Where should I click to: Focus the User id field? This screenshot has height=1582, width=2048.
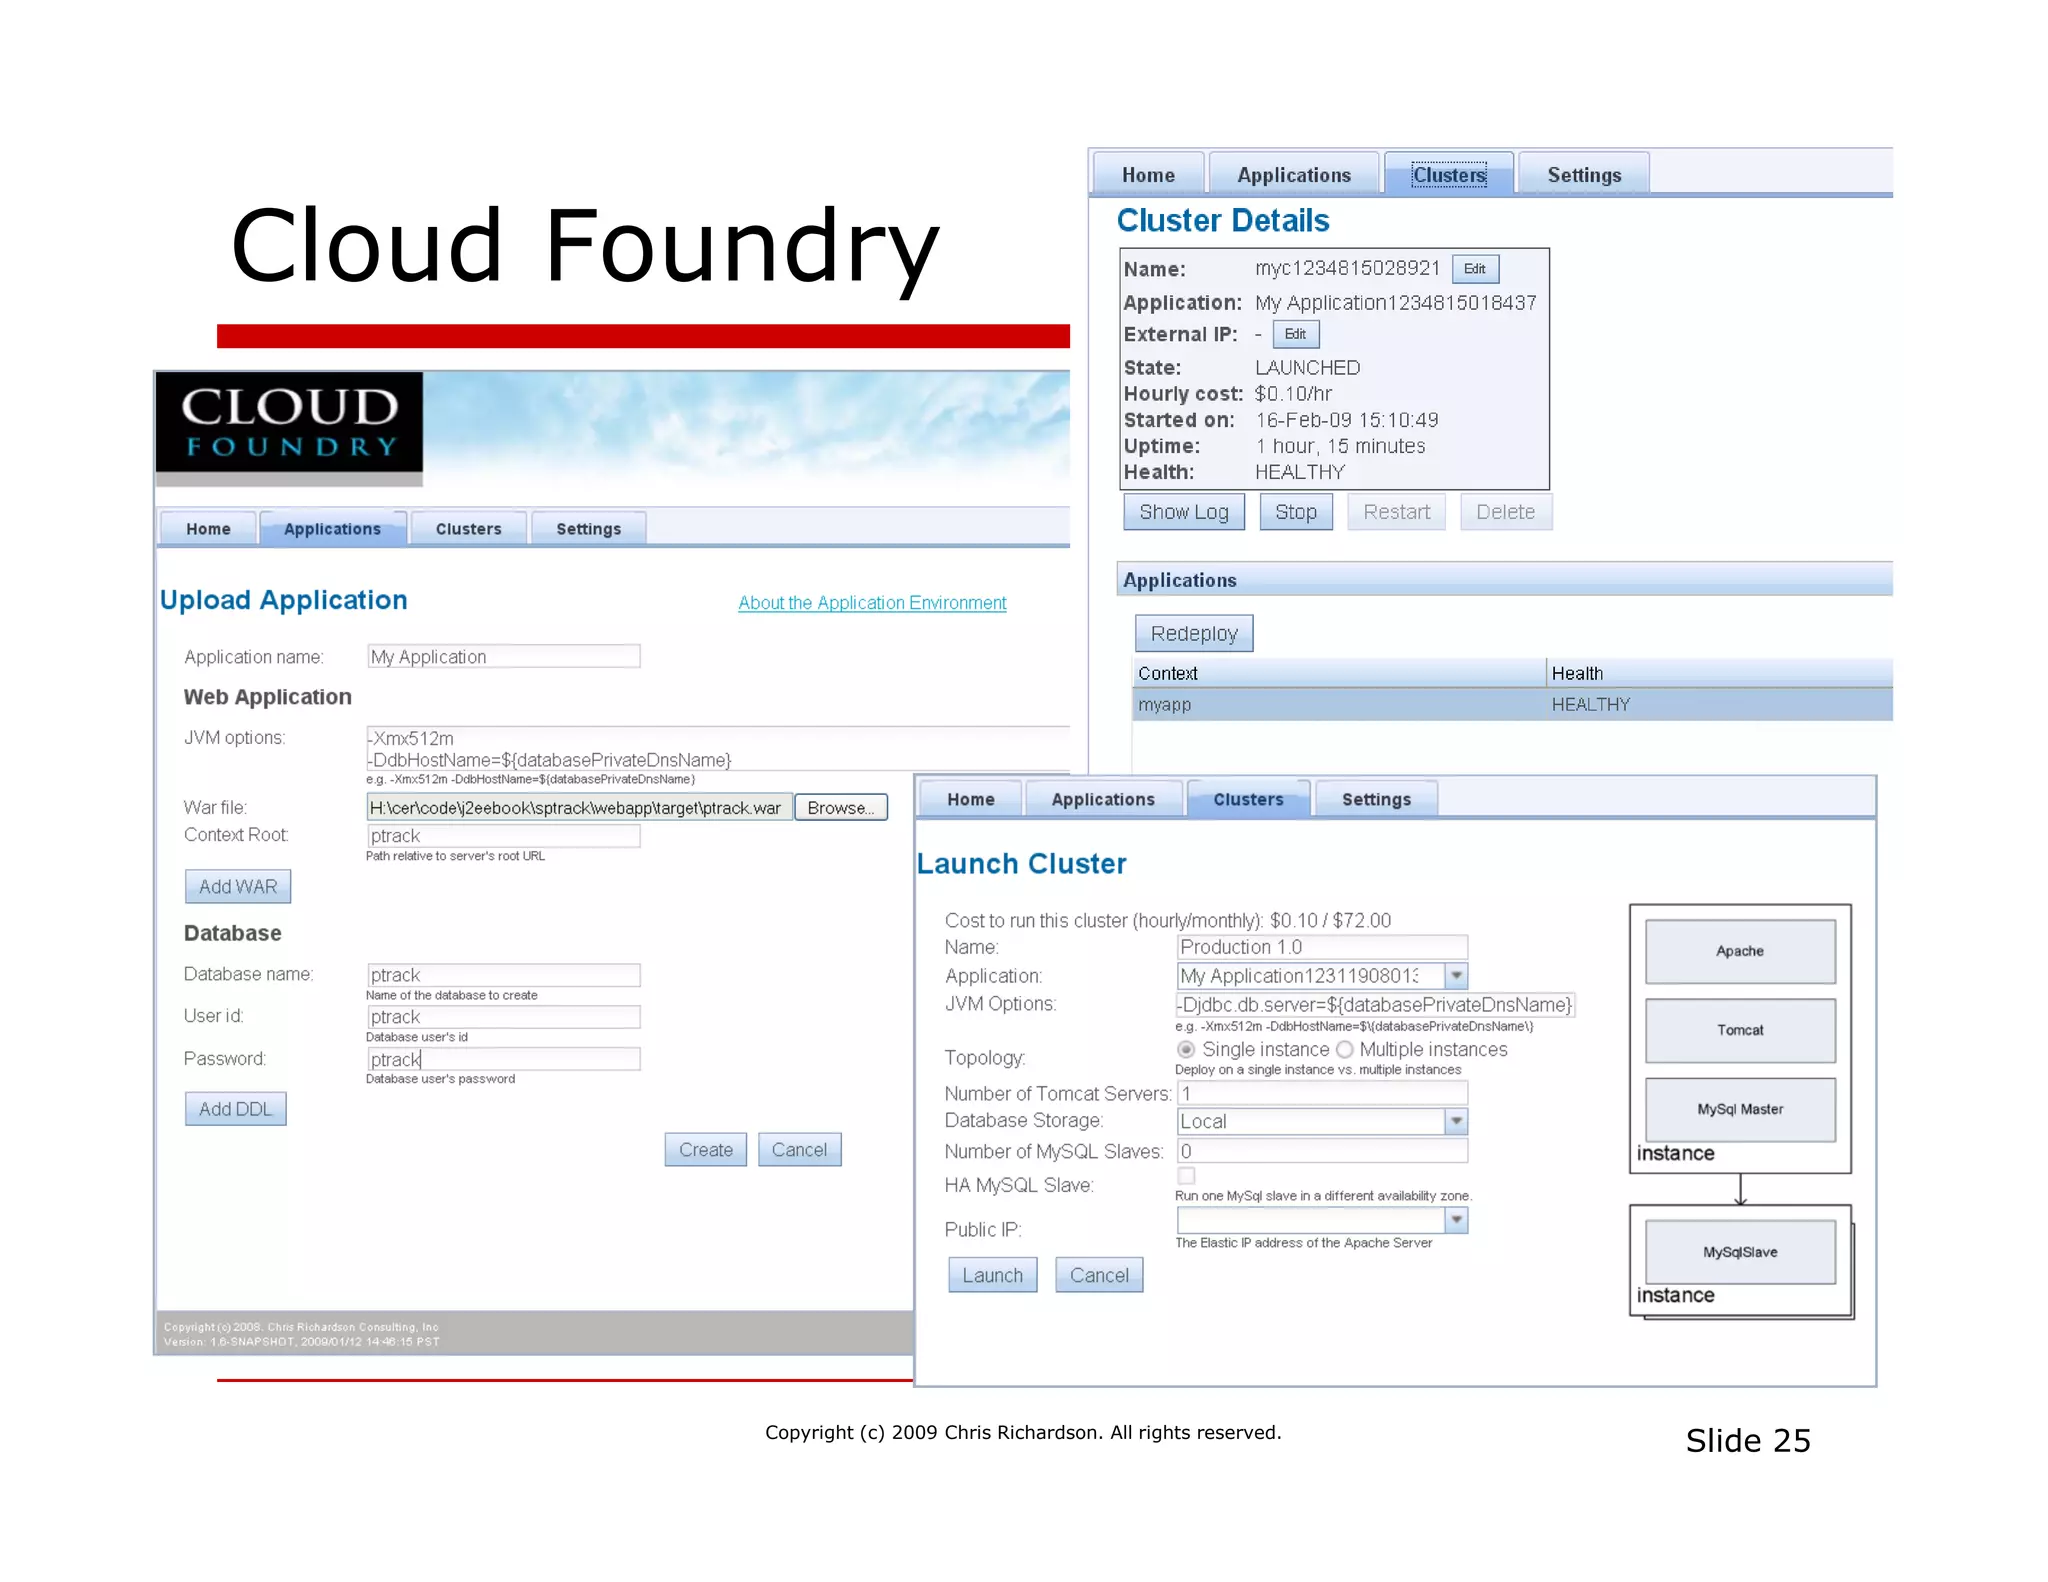coord(503,1016)
